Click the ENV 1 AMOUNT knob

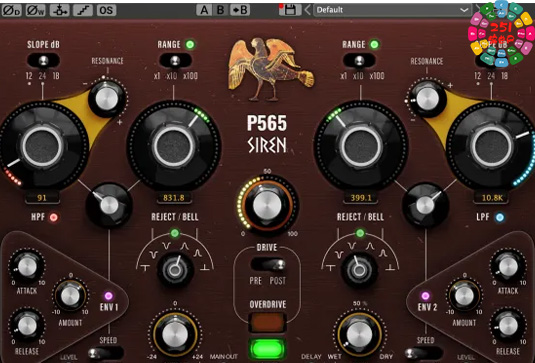coord(70,295)
